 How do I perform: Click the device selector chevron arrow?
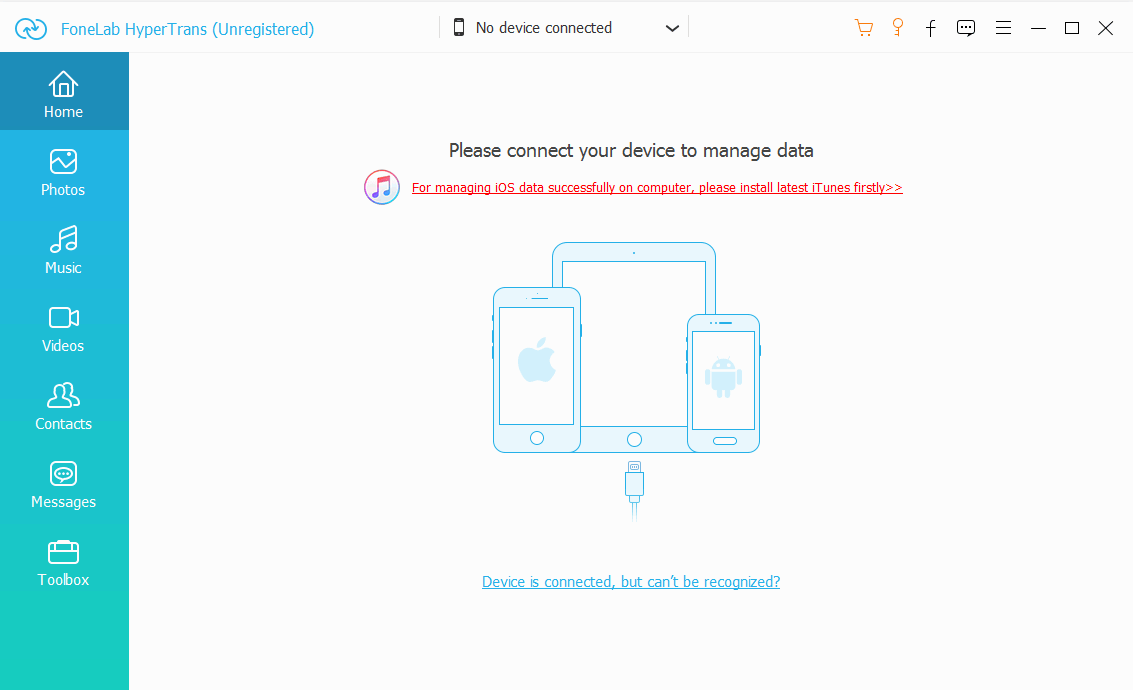[x=672, y=28]
